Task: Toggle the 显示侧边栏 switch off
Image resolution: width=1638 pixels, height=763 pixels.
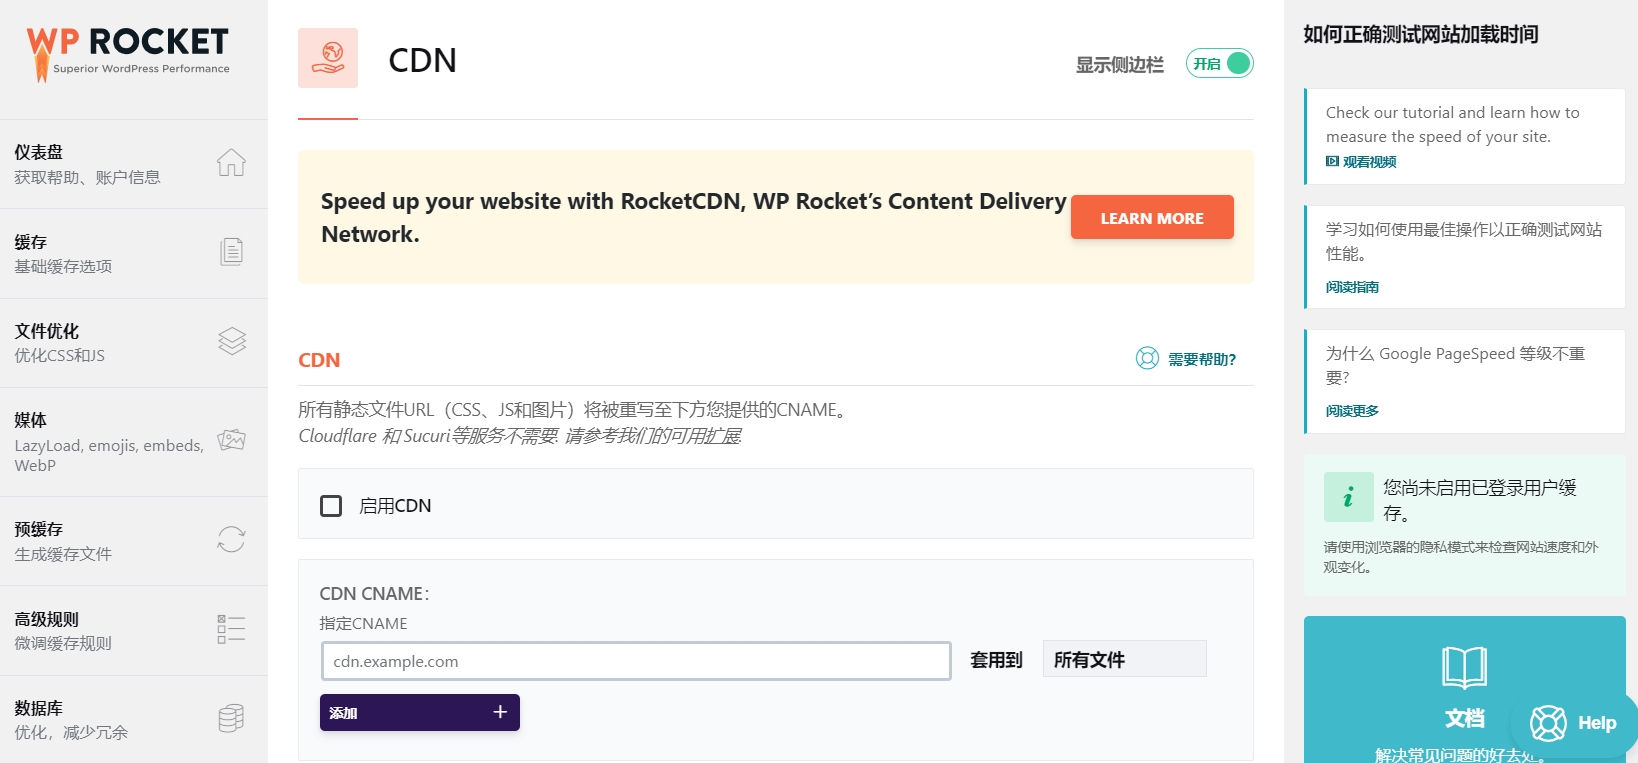Action: pyautogui.click(x=1219, y=63)
